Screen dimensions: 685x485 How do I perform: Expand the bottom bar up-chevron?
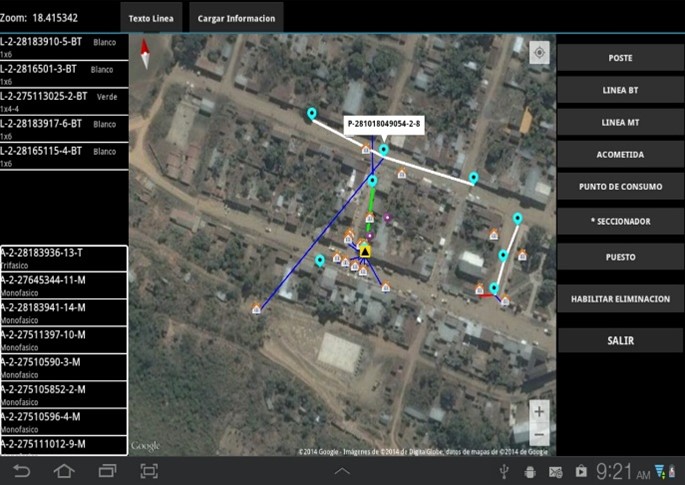pos(342,471)
